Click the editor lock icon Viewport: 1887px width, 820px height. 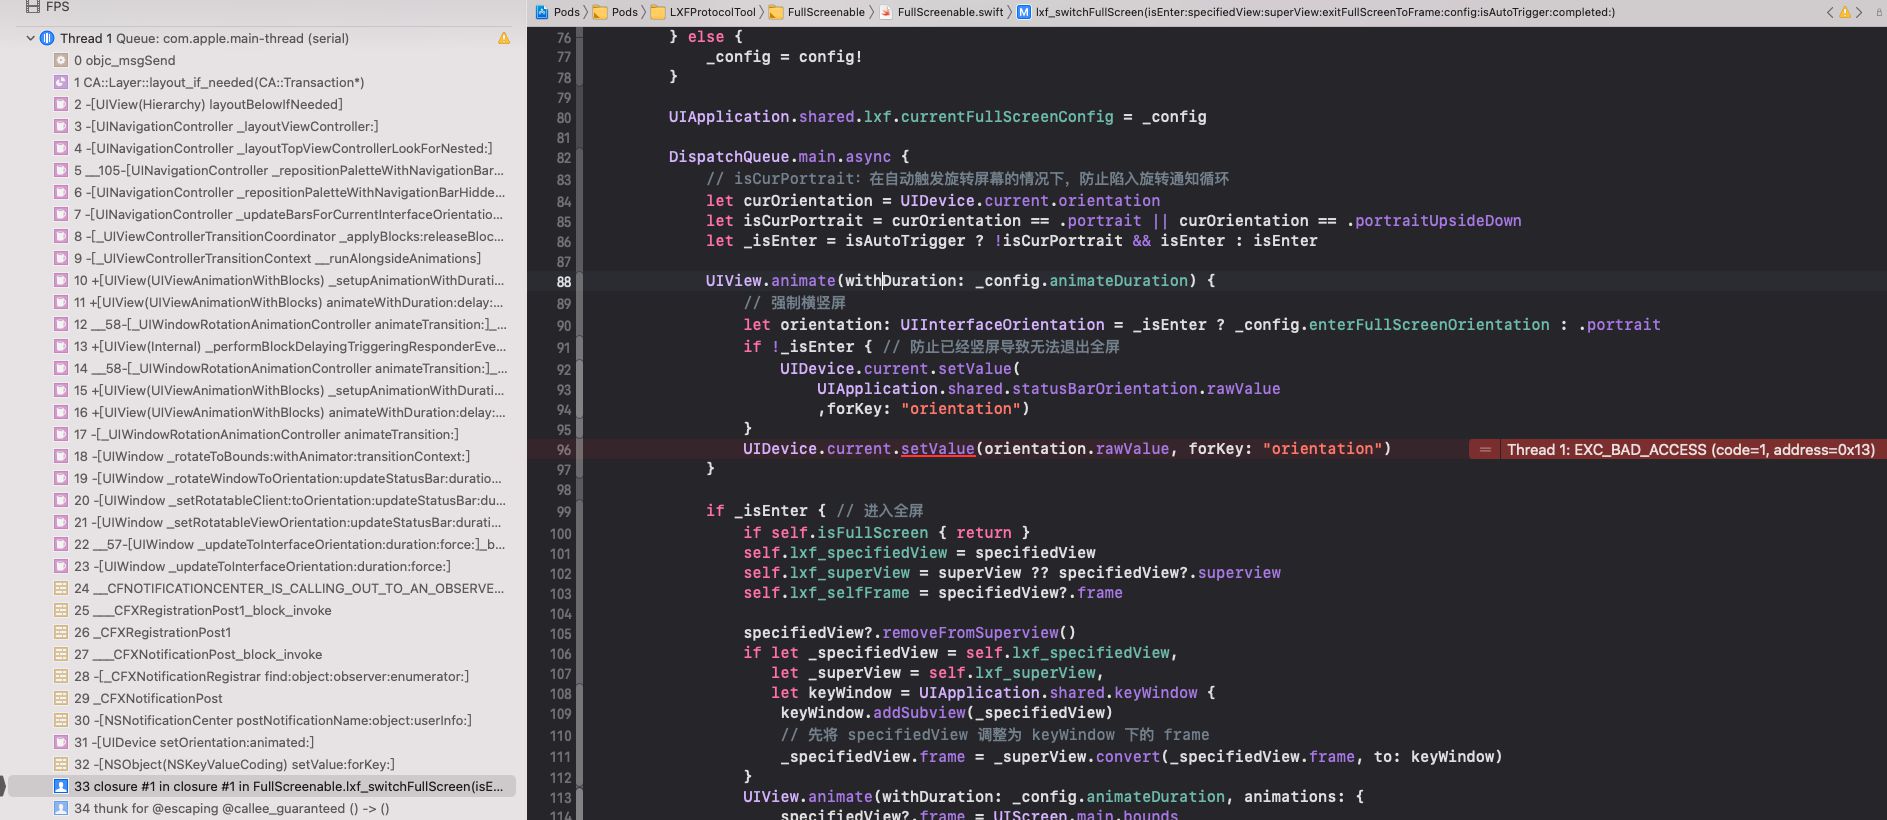pos(1879,12)
